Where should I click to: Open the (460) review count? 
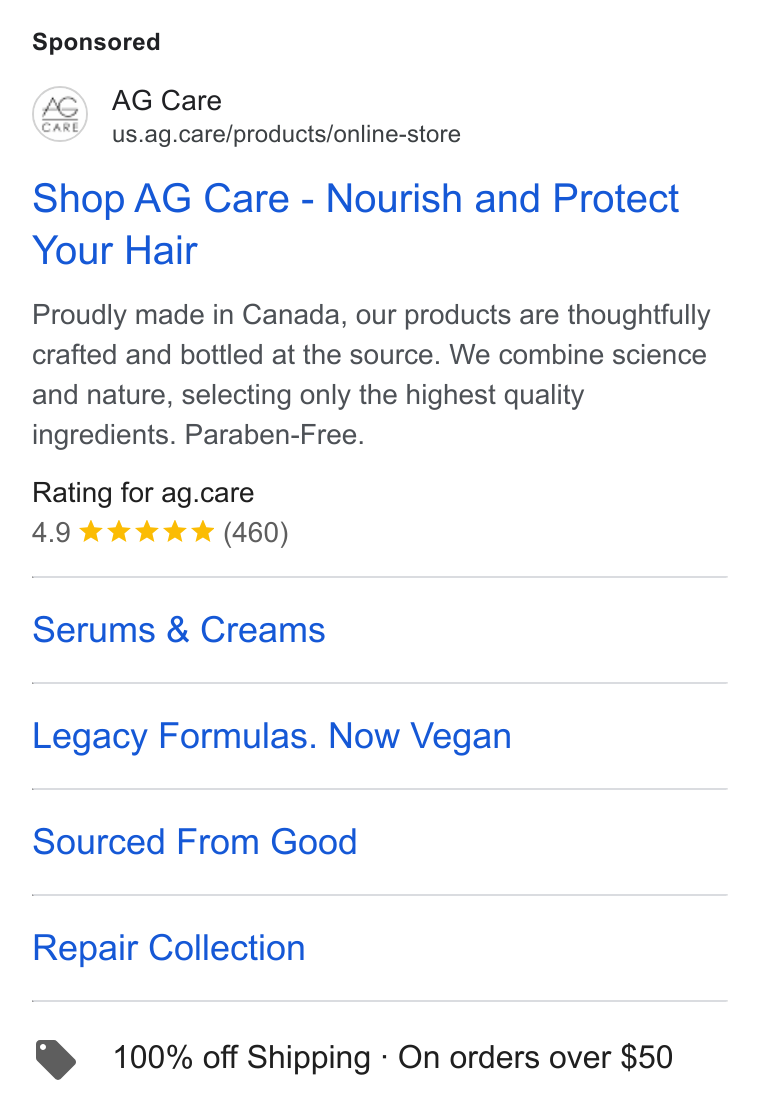(x=256, y=533)
